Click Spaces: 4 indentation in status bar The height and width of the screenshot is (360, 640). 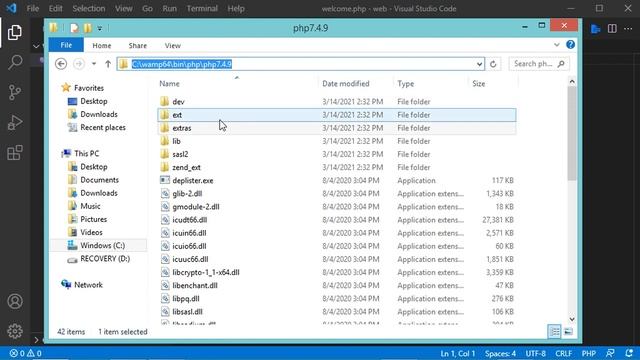tap(500, 353)
